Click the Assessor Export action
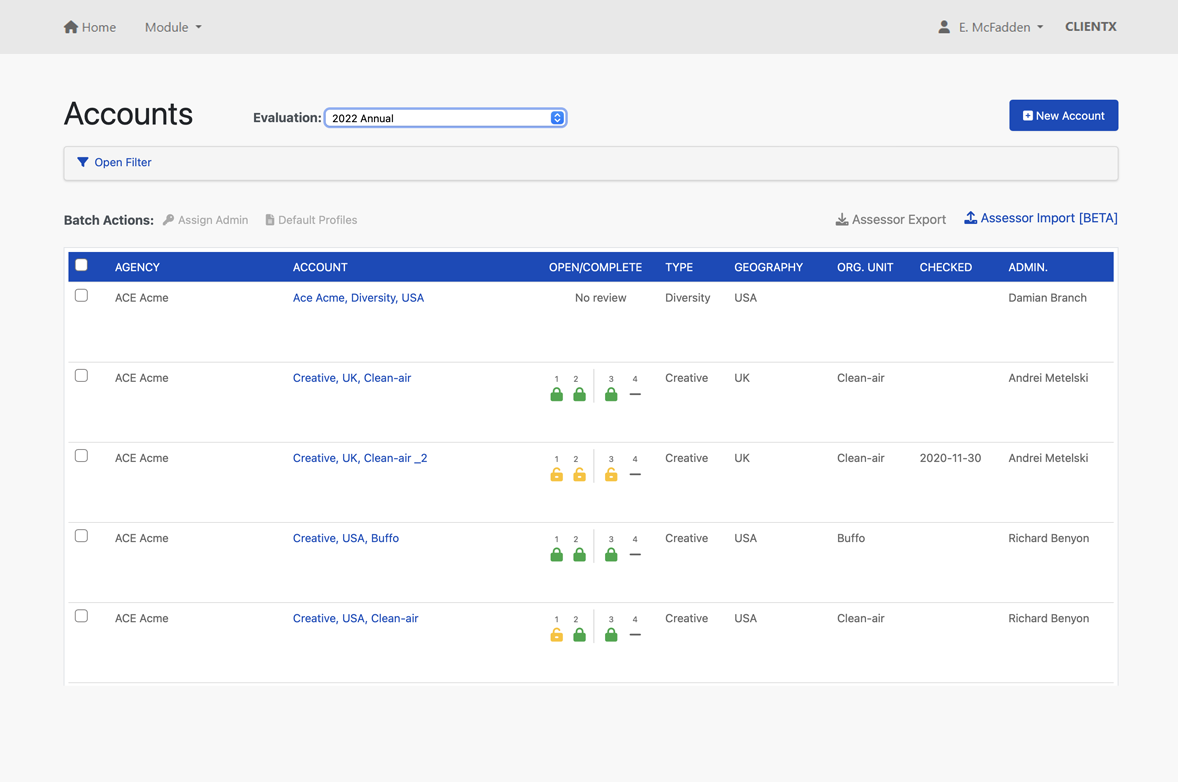1178x782 pixels. (x=891, y=219)
